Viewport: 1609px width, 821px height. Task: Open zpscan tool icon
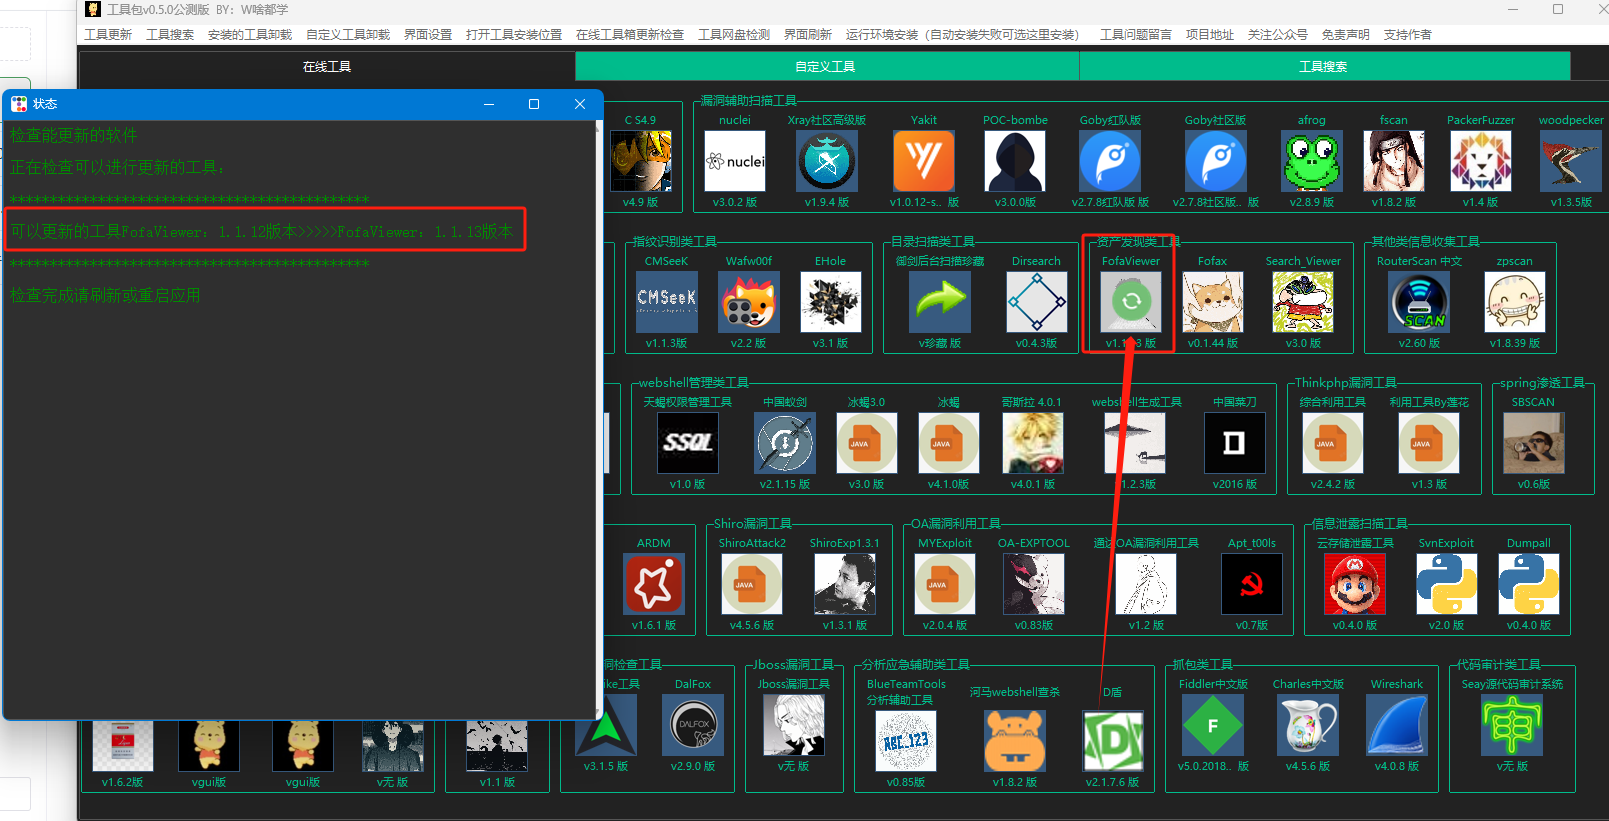1515,302
